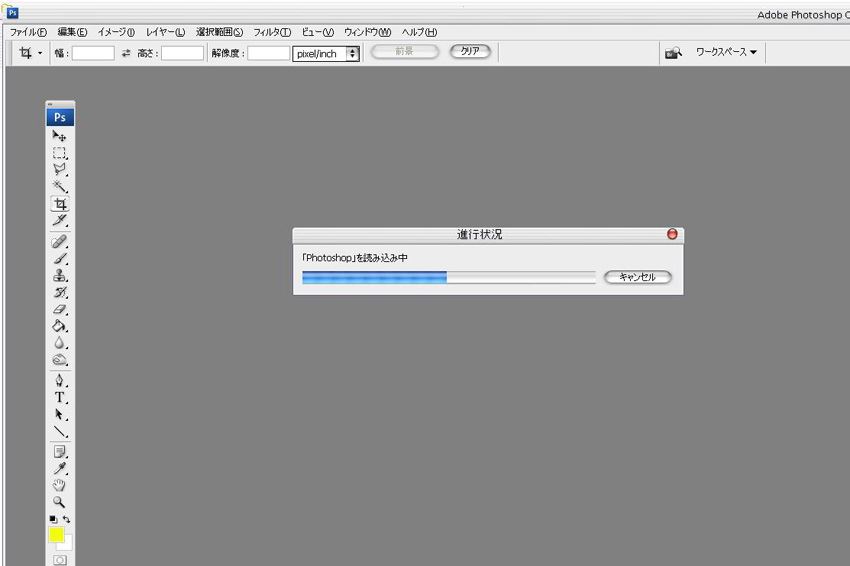Select the Brush tool

pos(60,259)
